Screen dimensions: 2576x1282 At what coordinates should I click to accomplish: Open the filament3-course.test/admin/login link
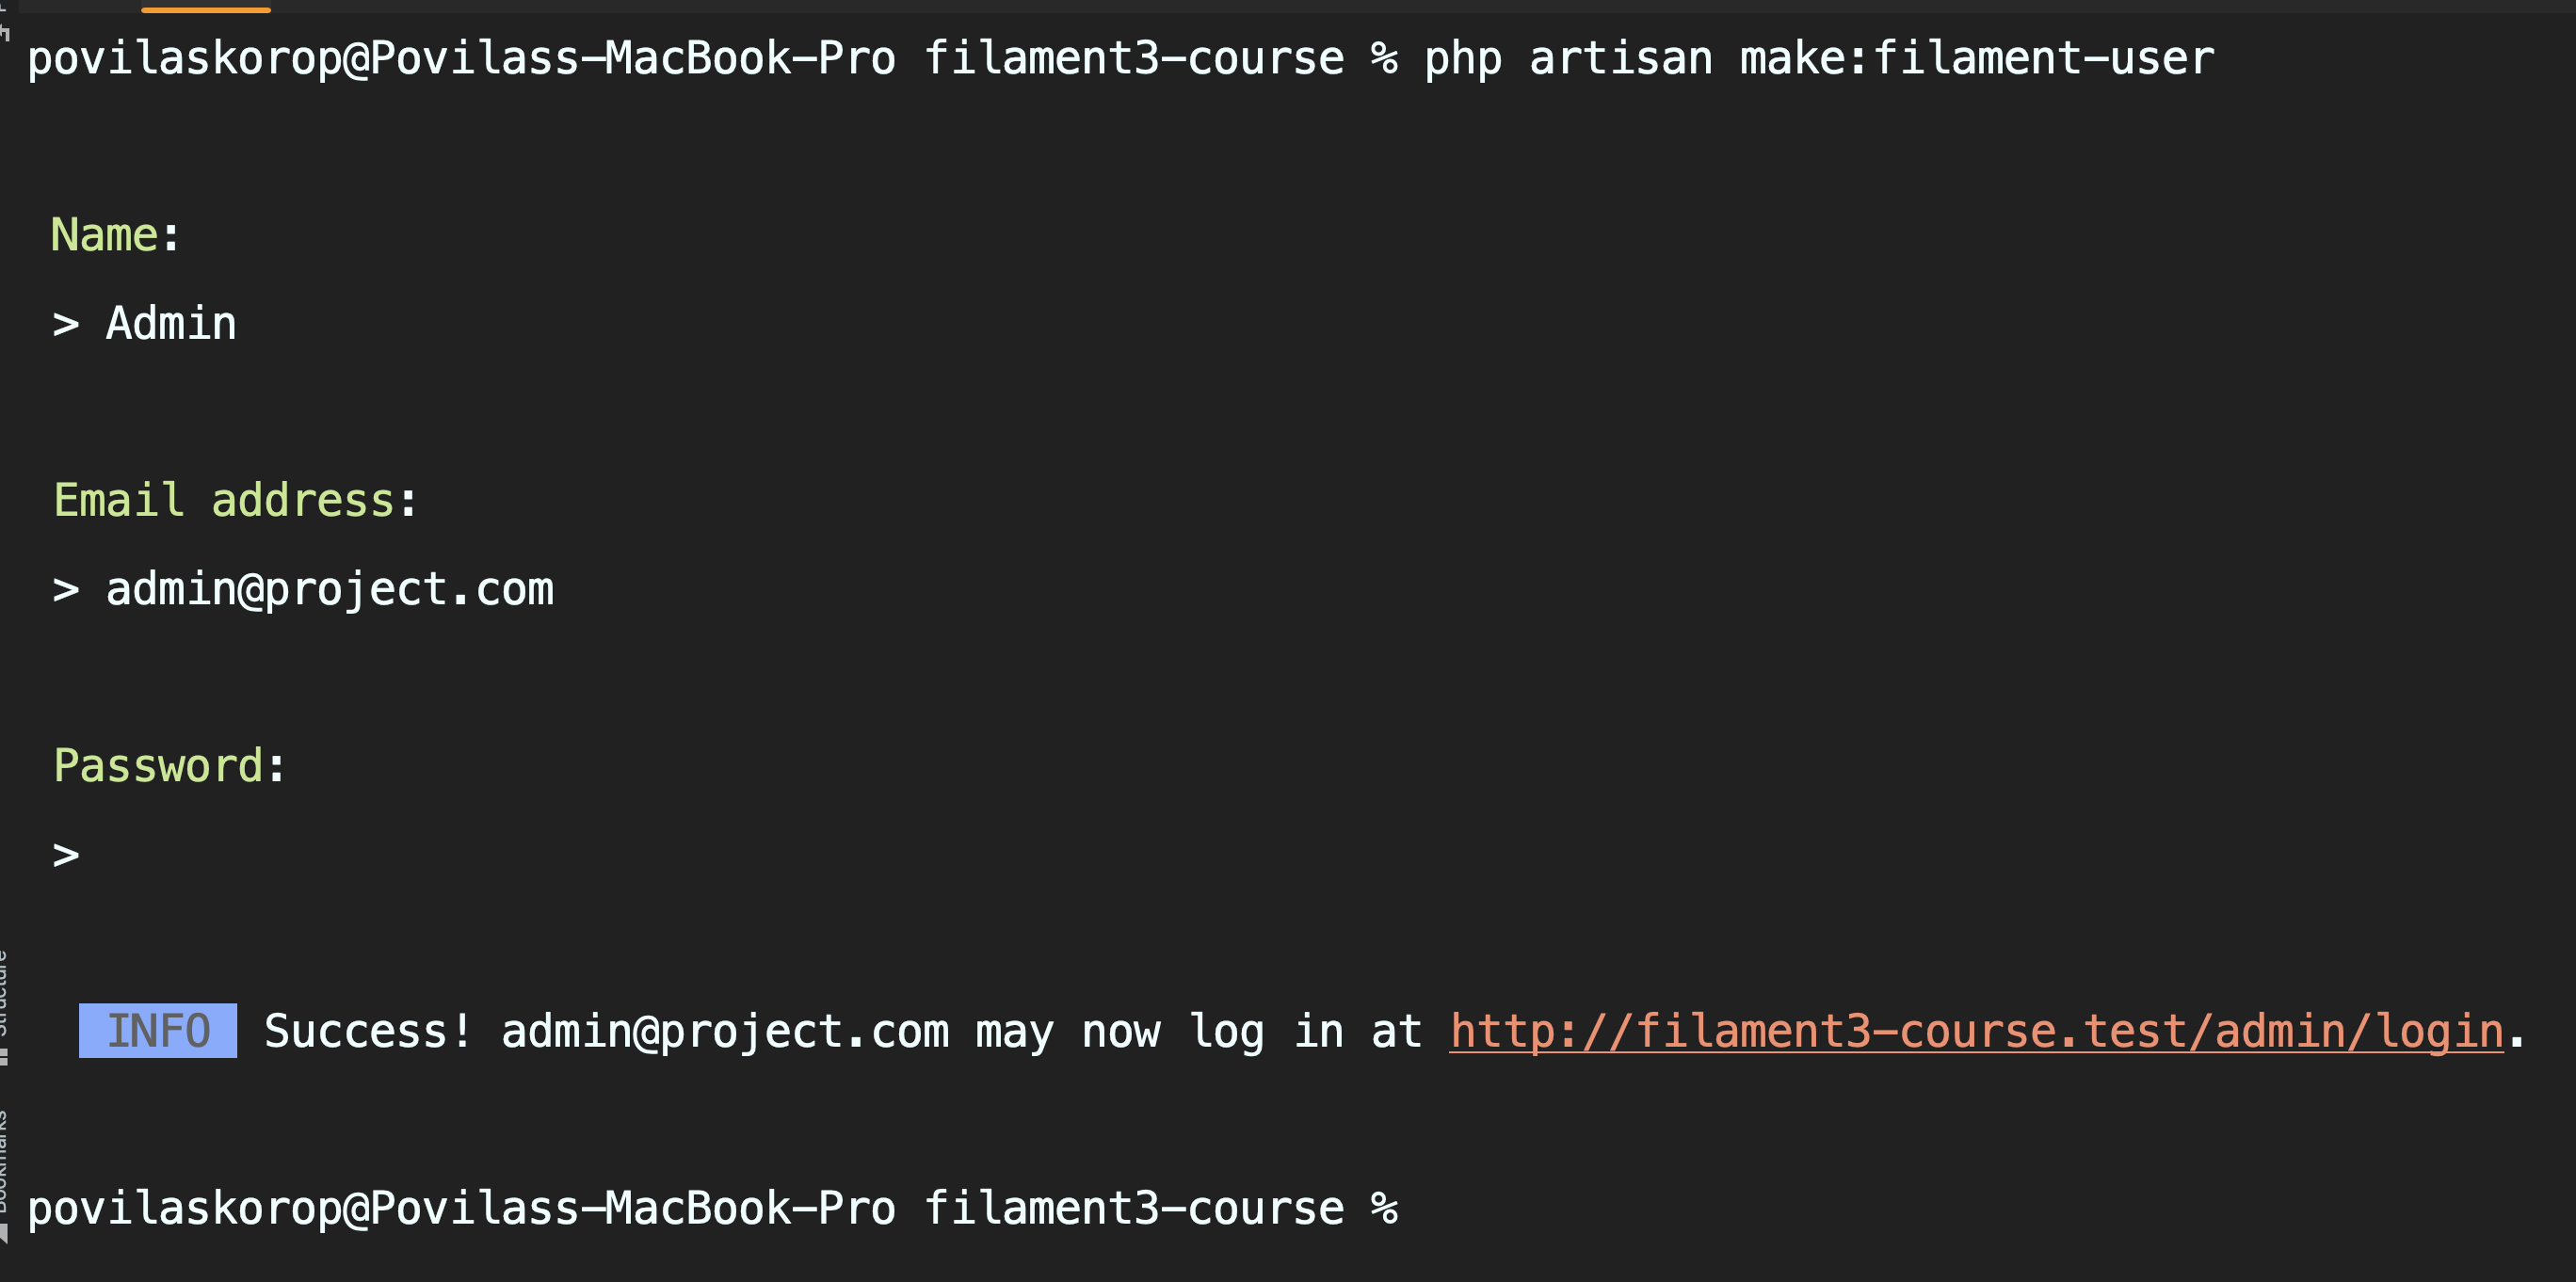click(x=1976, y=1031)
